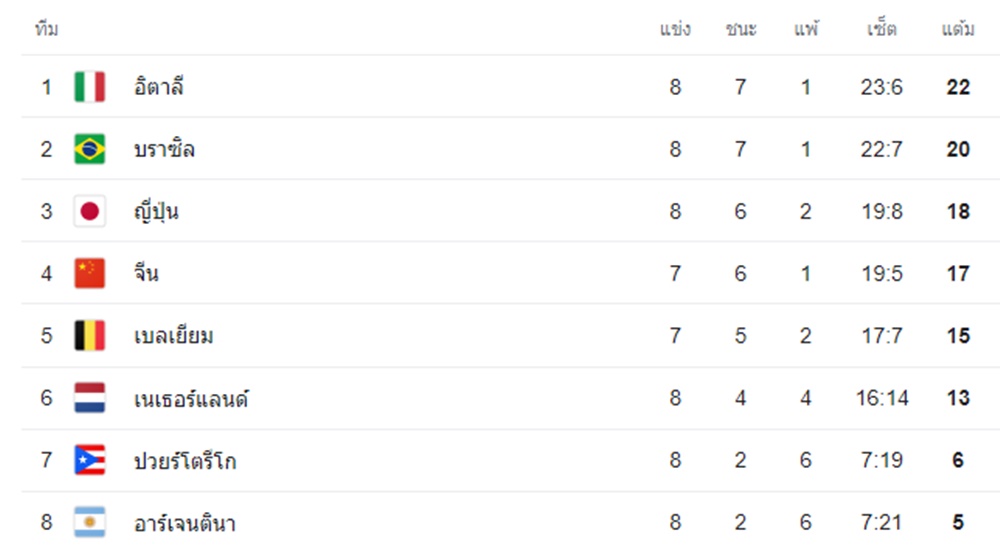
Task: Click the จีน team name
Action: pos(146,273)
